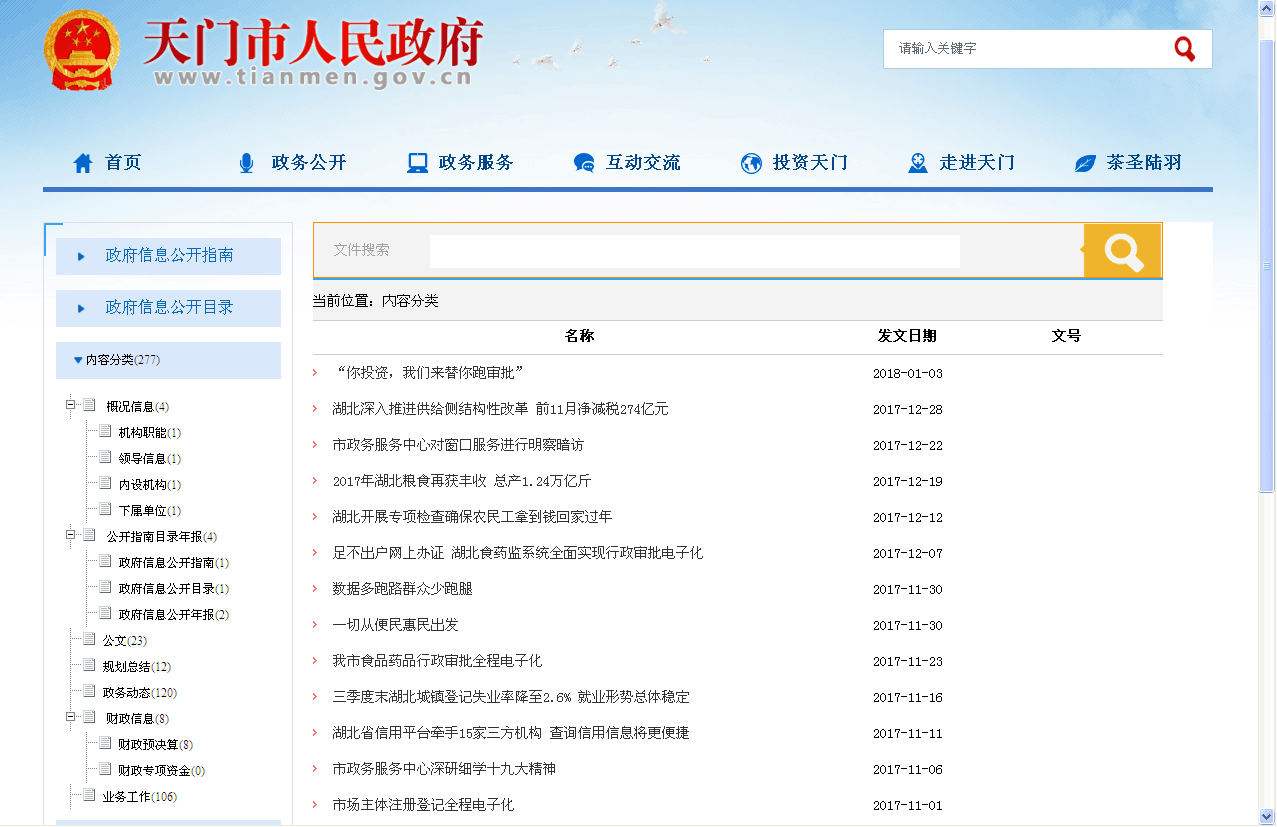
Task: Collapse the 公开指南目录年报 tree node
Action: point(71,536)
